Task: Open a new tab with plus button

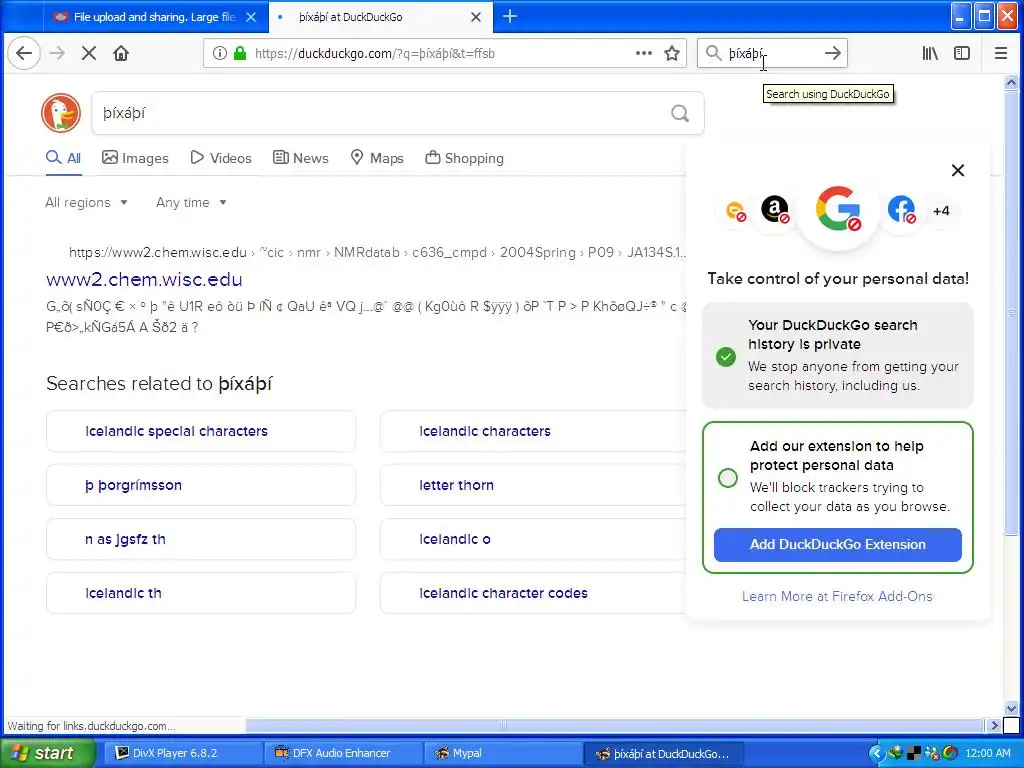Action: coord(510,17)
